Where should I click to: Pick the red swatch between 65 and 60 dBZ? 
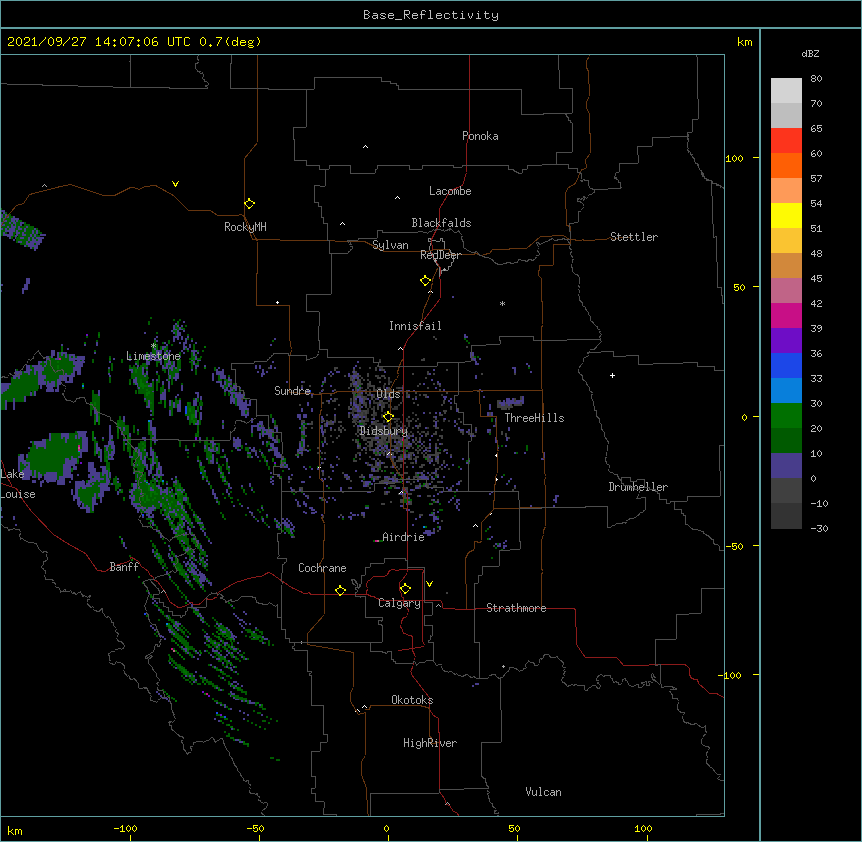786,140
